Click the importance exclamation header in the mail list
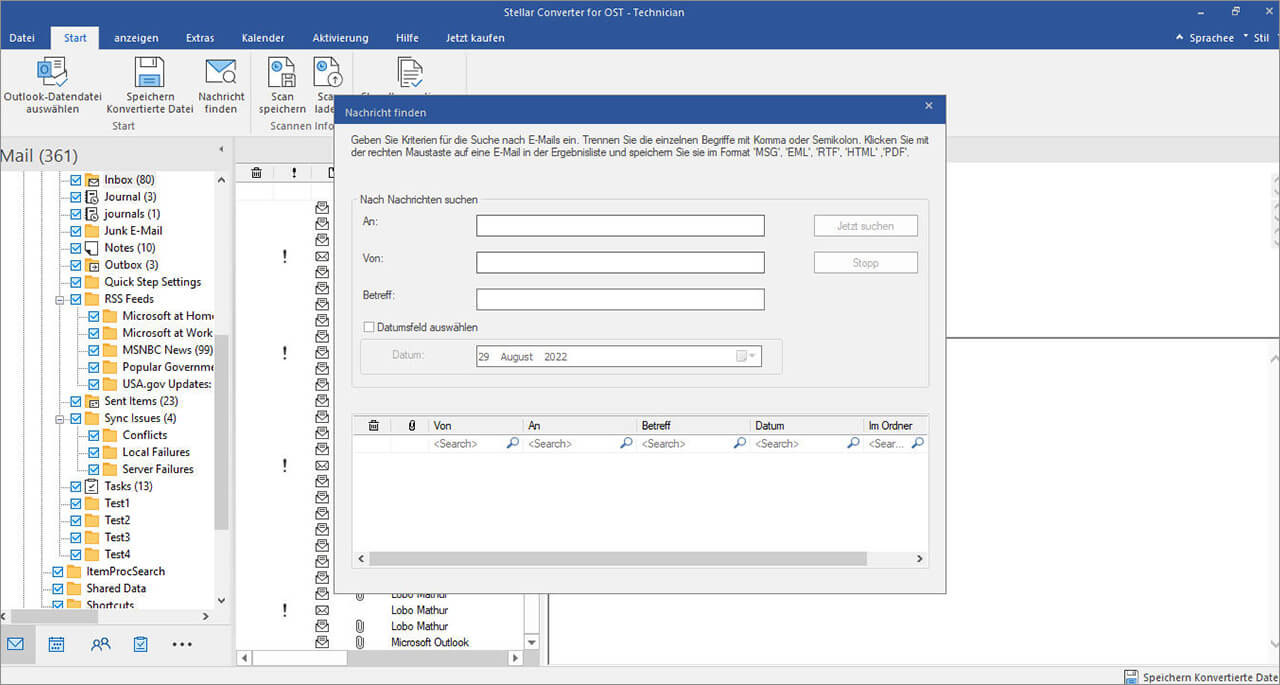 tap(294, 172)
